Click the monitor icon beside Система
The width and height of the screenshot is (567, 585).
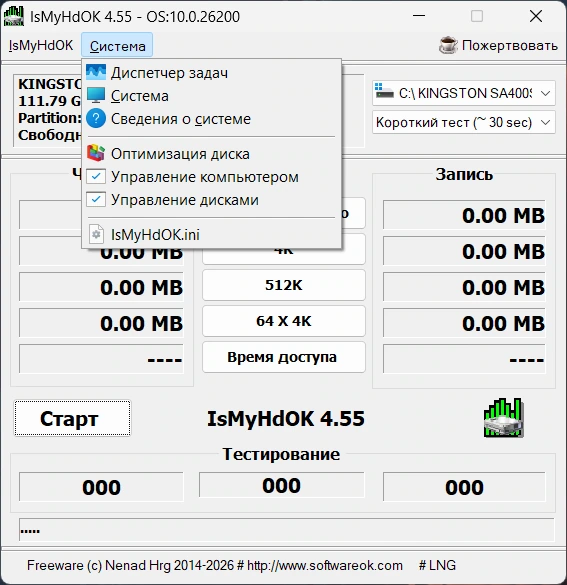point(96,95)
